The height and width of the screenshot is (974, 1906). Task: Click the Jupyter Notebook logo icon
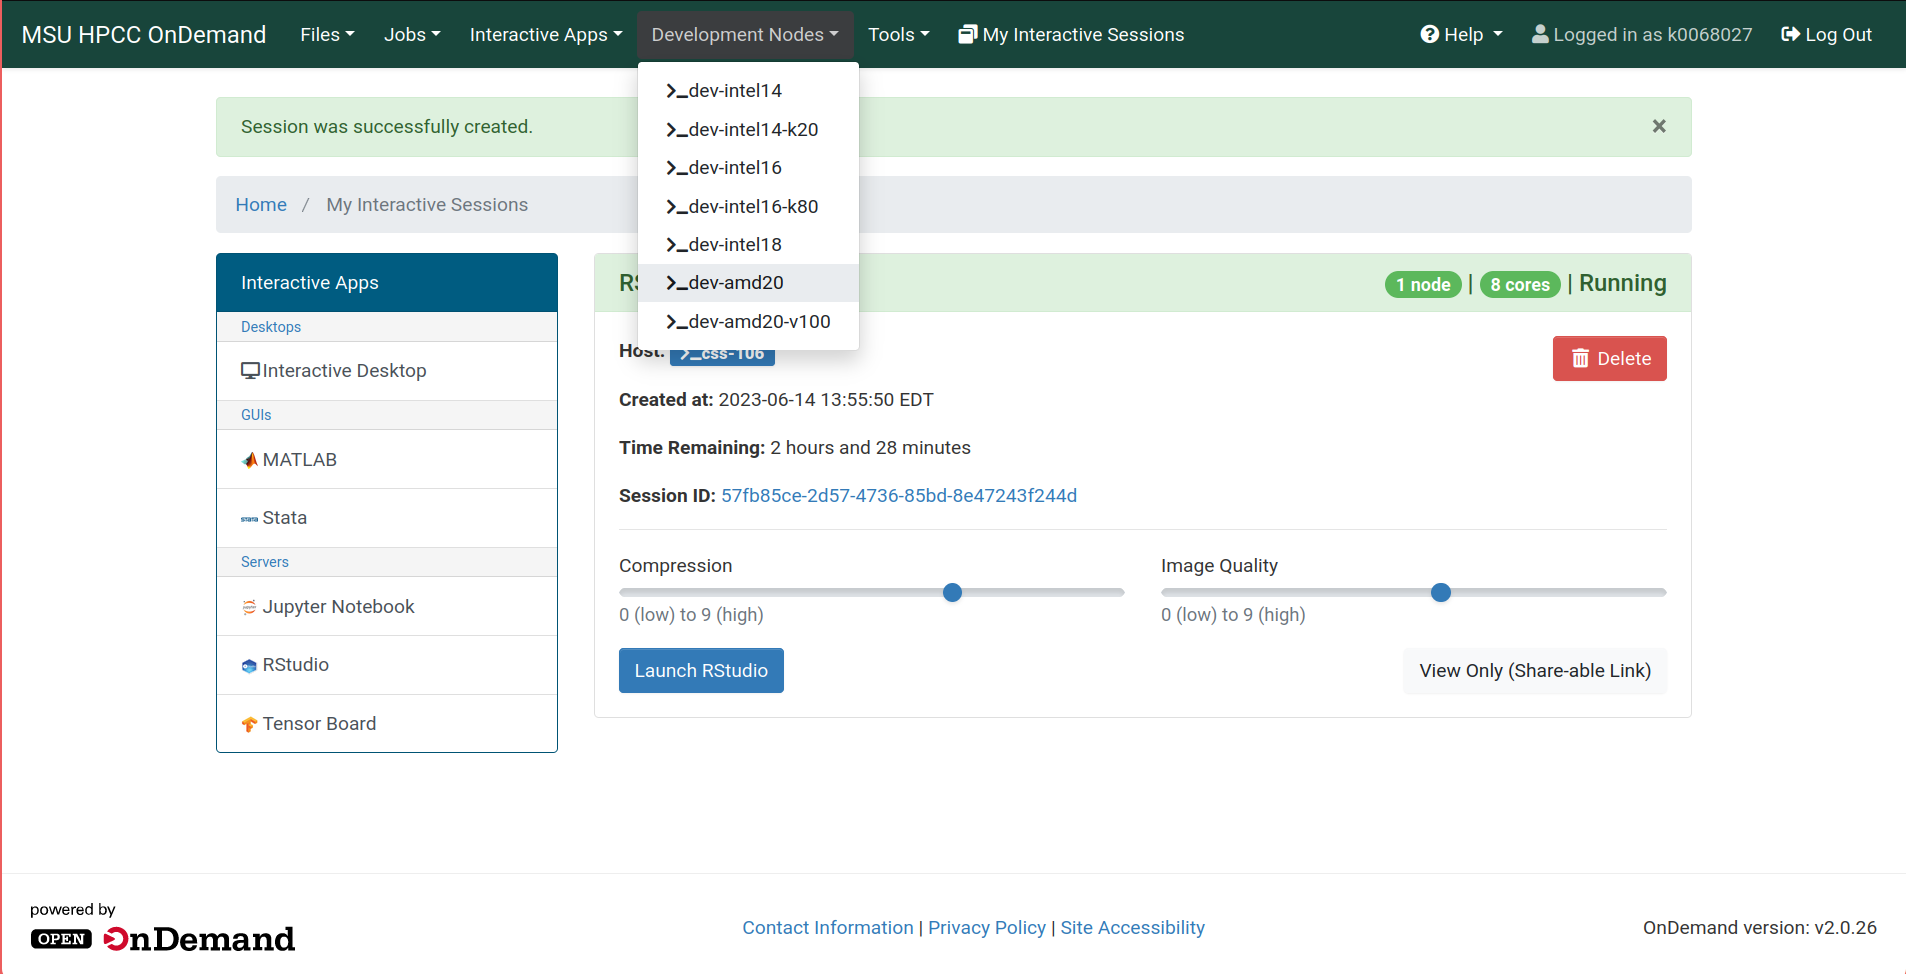[250, 607]
